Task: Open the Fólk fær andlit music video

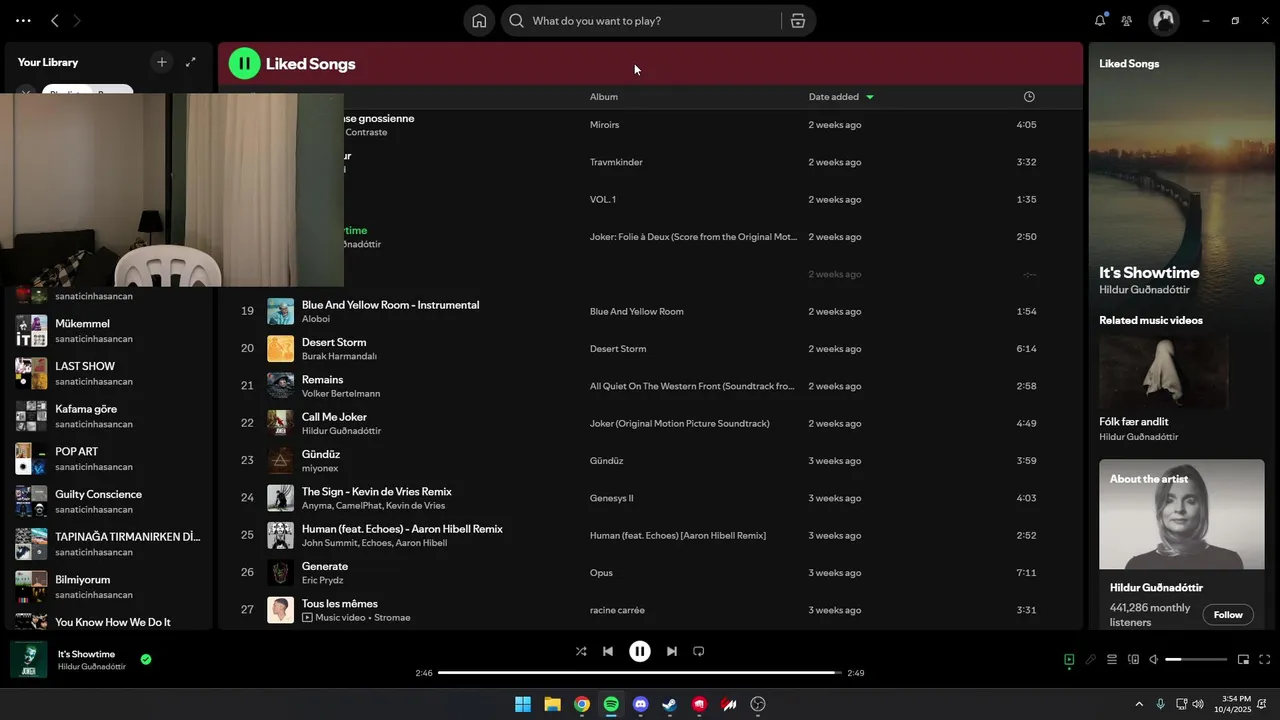Action: coord(1134,422)
